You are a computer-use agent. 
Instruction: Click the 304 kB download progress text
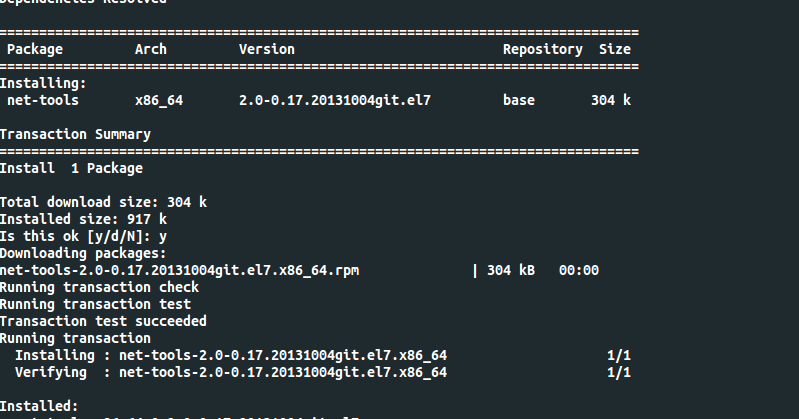tap(511, 271)
